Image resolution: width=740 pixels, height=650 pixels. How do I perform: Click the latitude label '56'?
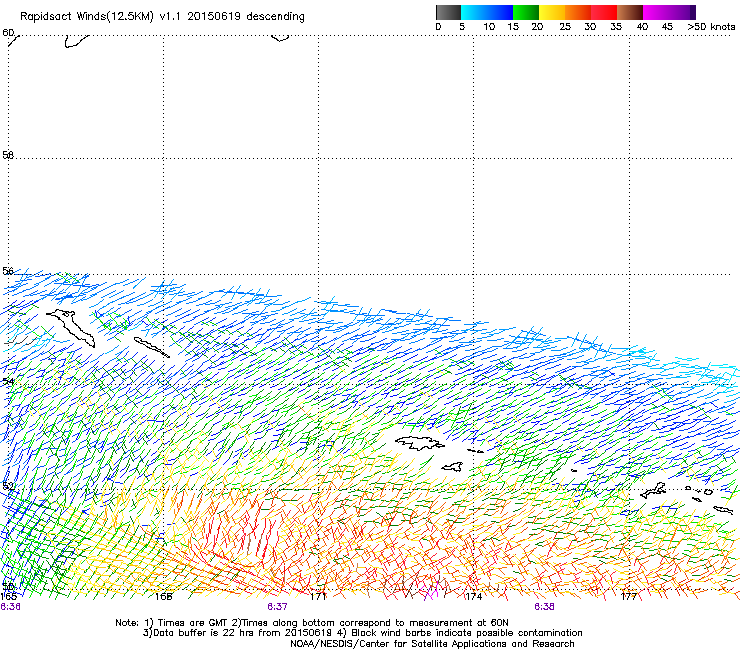click(x=8, y=271)
